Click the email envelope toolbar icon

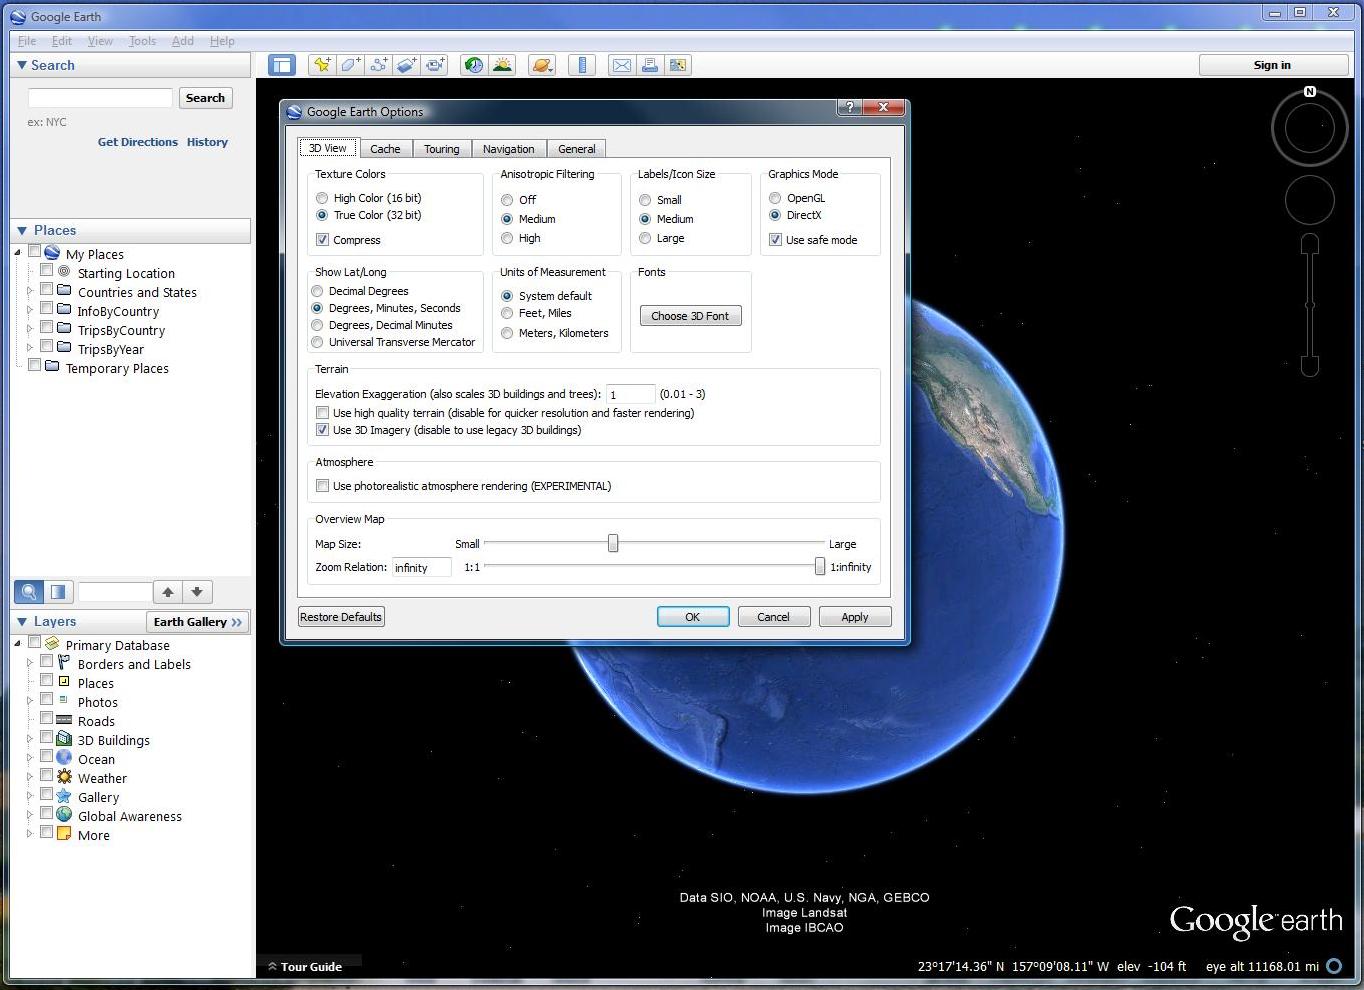pos(622,65)
